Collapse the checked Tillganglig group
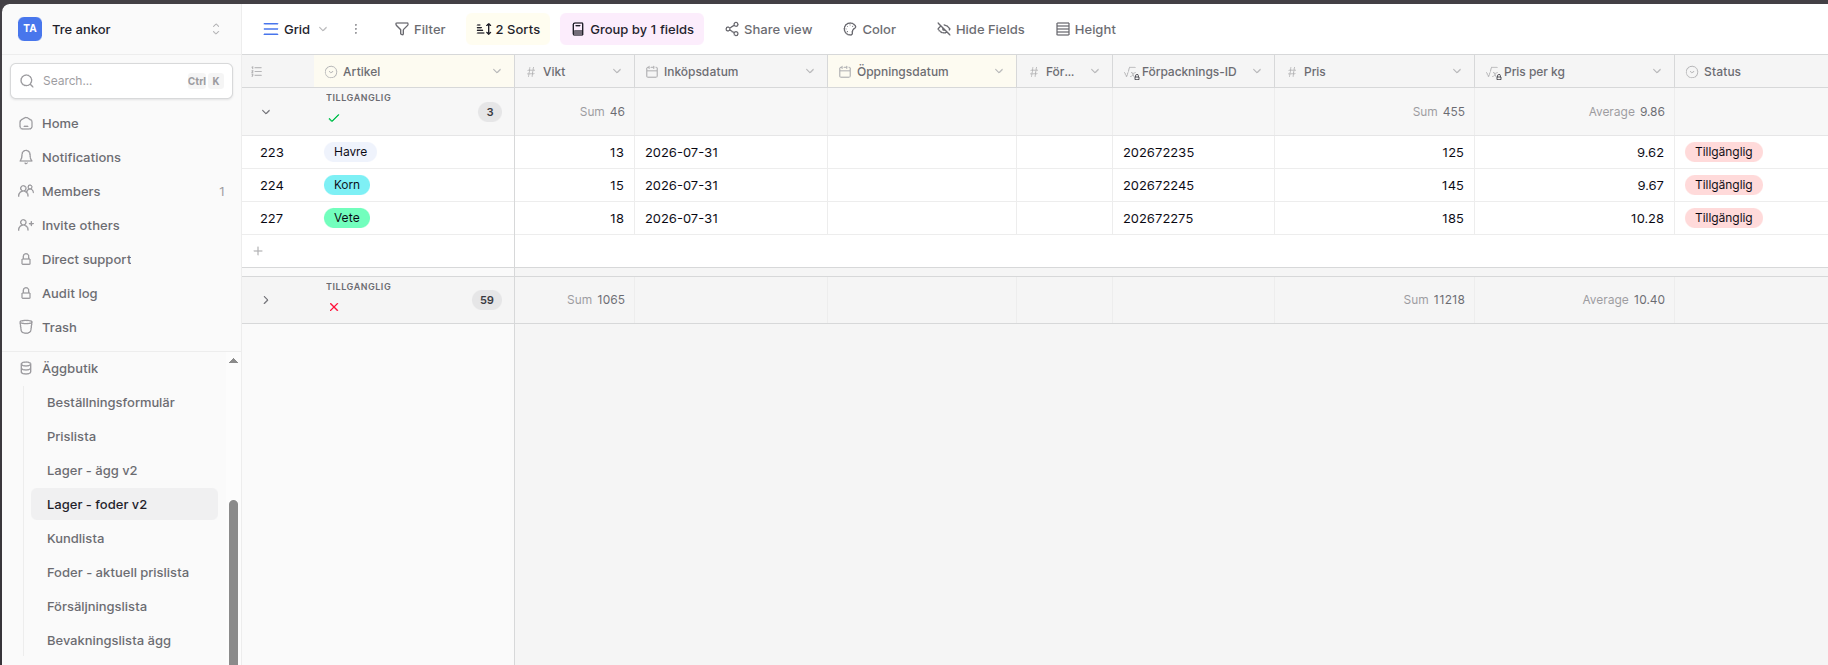This screenshot has width=1828, height=665. click(266, 112)
